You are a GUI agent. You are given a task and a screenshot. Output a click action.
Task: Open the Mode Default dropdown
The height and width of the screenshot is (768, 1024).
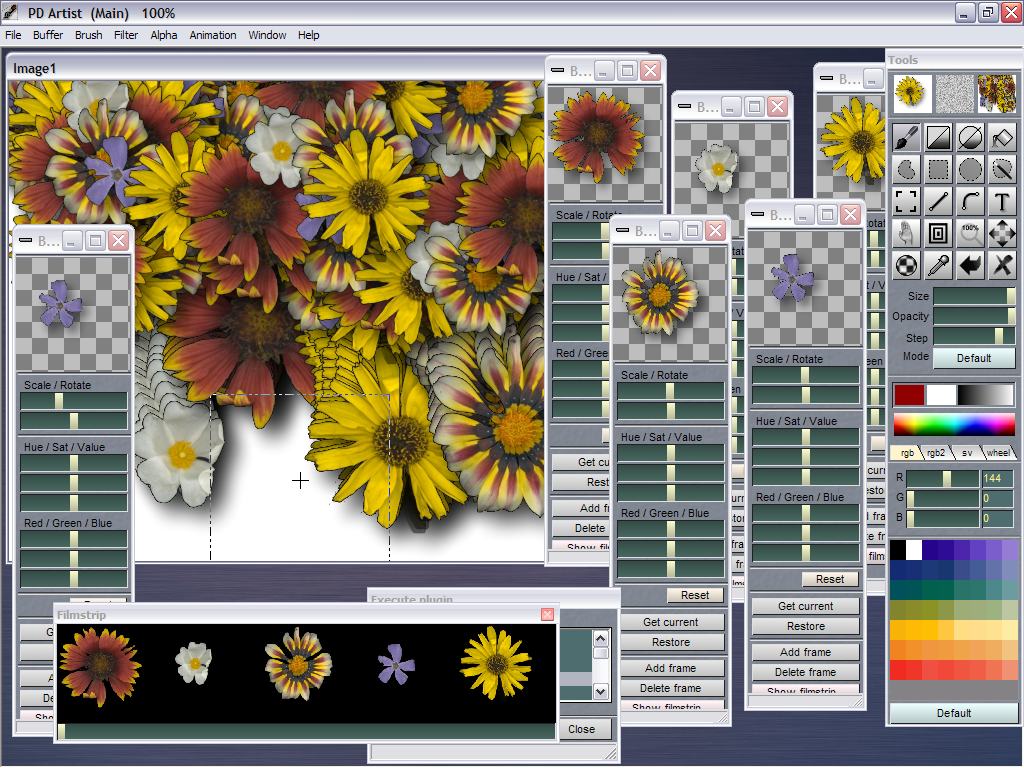(x=973, y=358)
